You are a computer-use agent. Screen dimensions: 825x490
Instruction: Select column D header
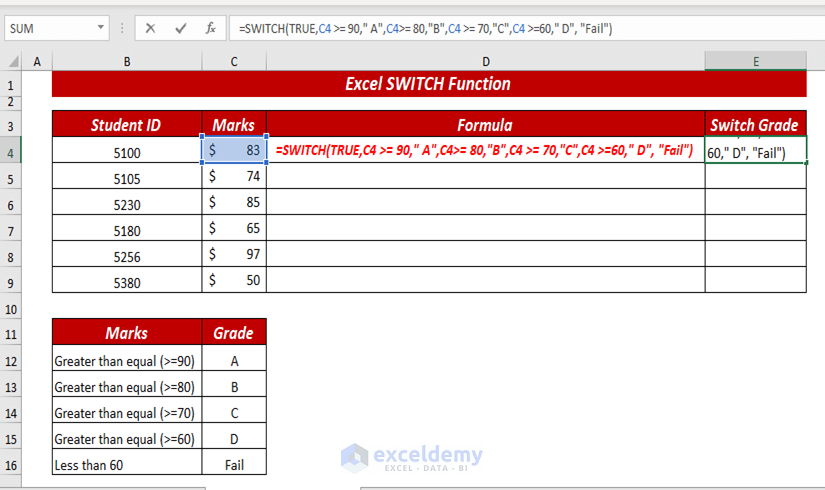[486, 62]
